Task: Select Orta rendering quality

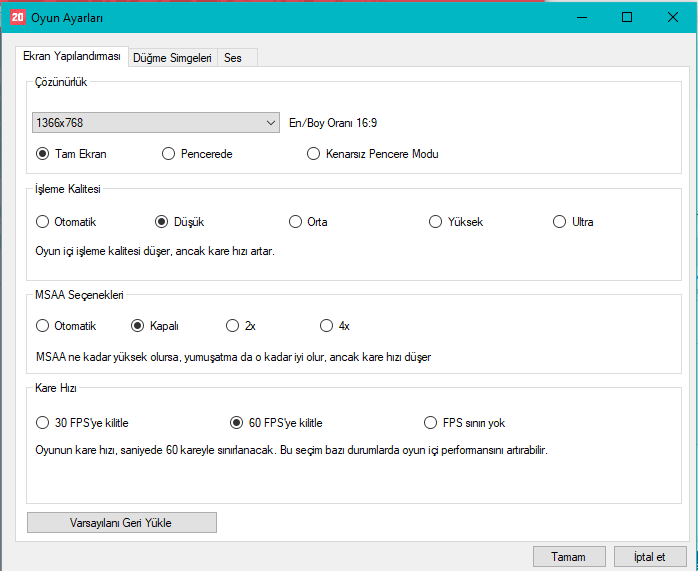Action: (x=308, y=222)
